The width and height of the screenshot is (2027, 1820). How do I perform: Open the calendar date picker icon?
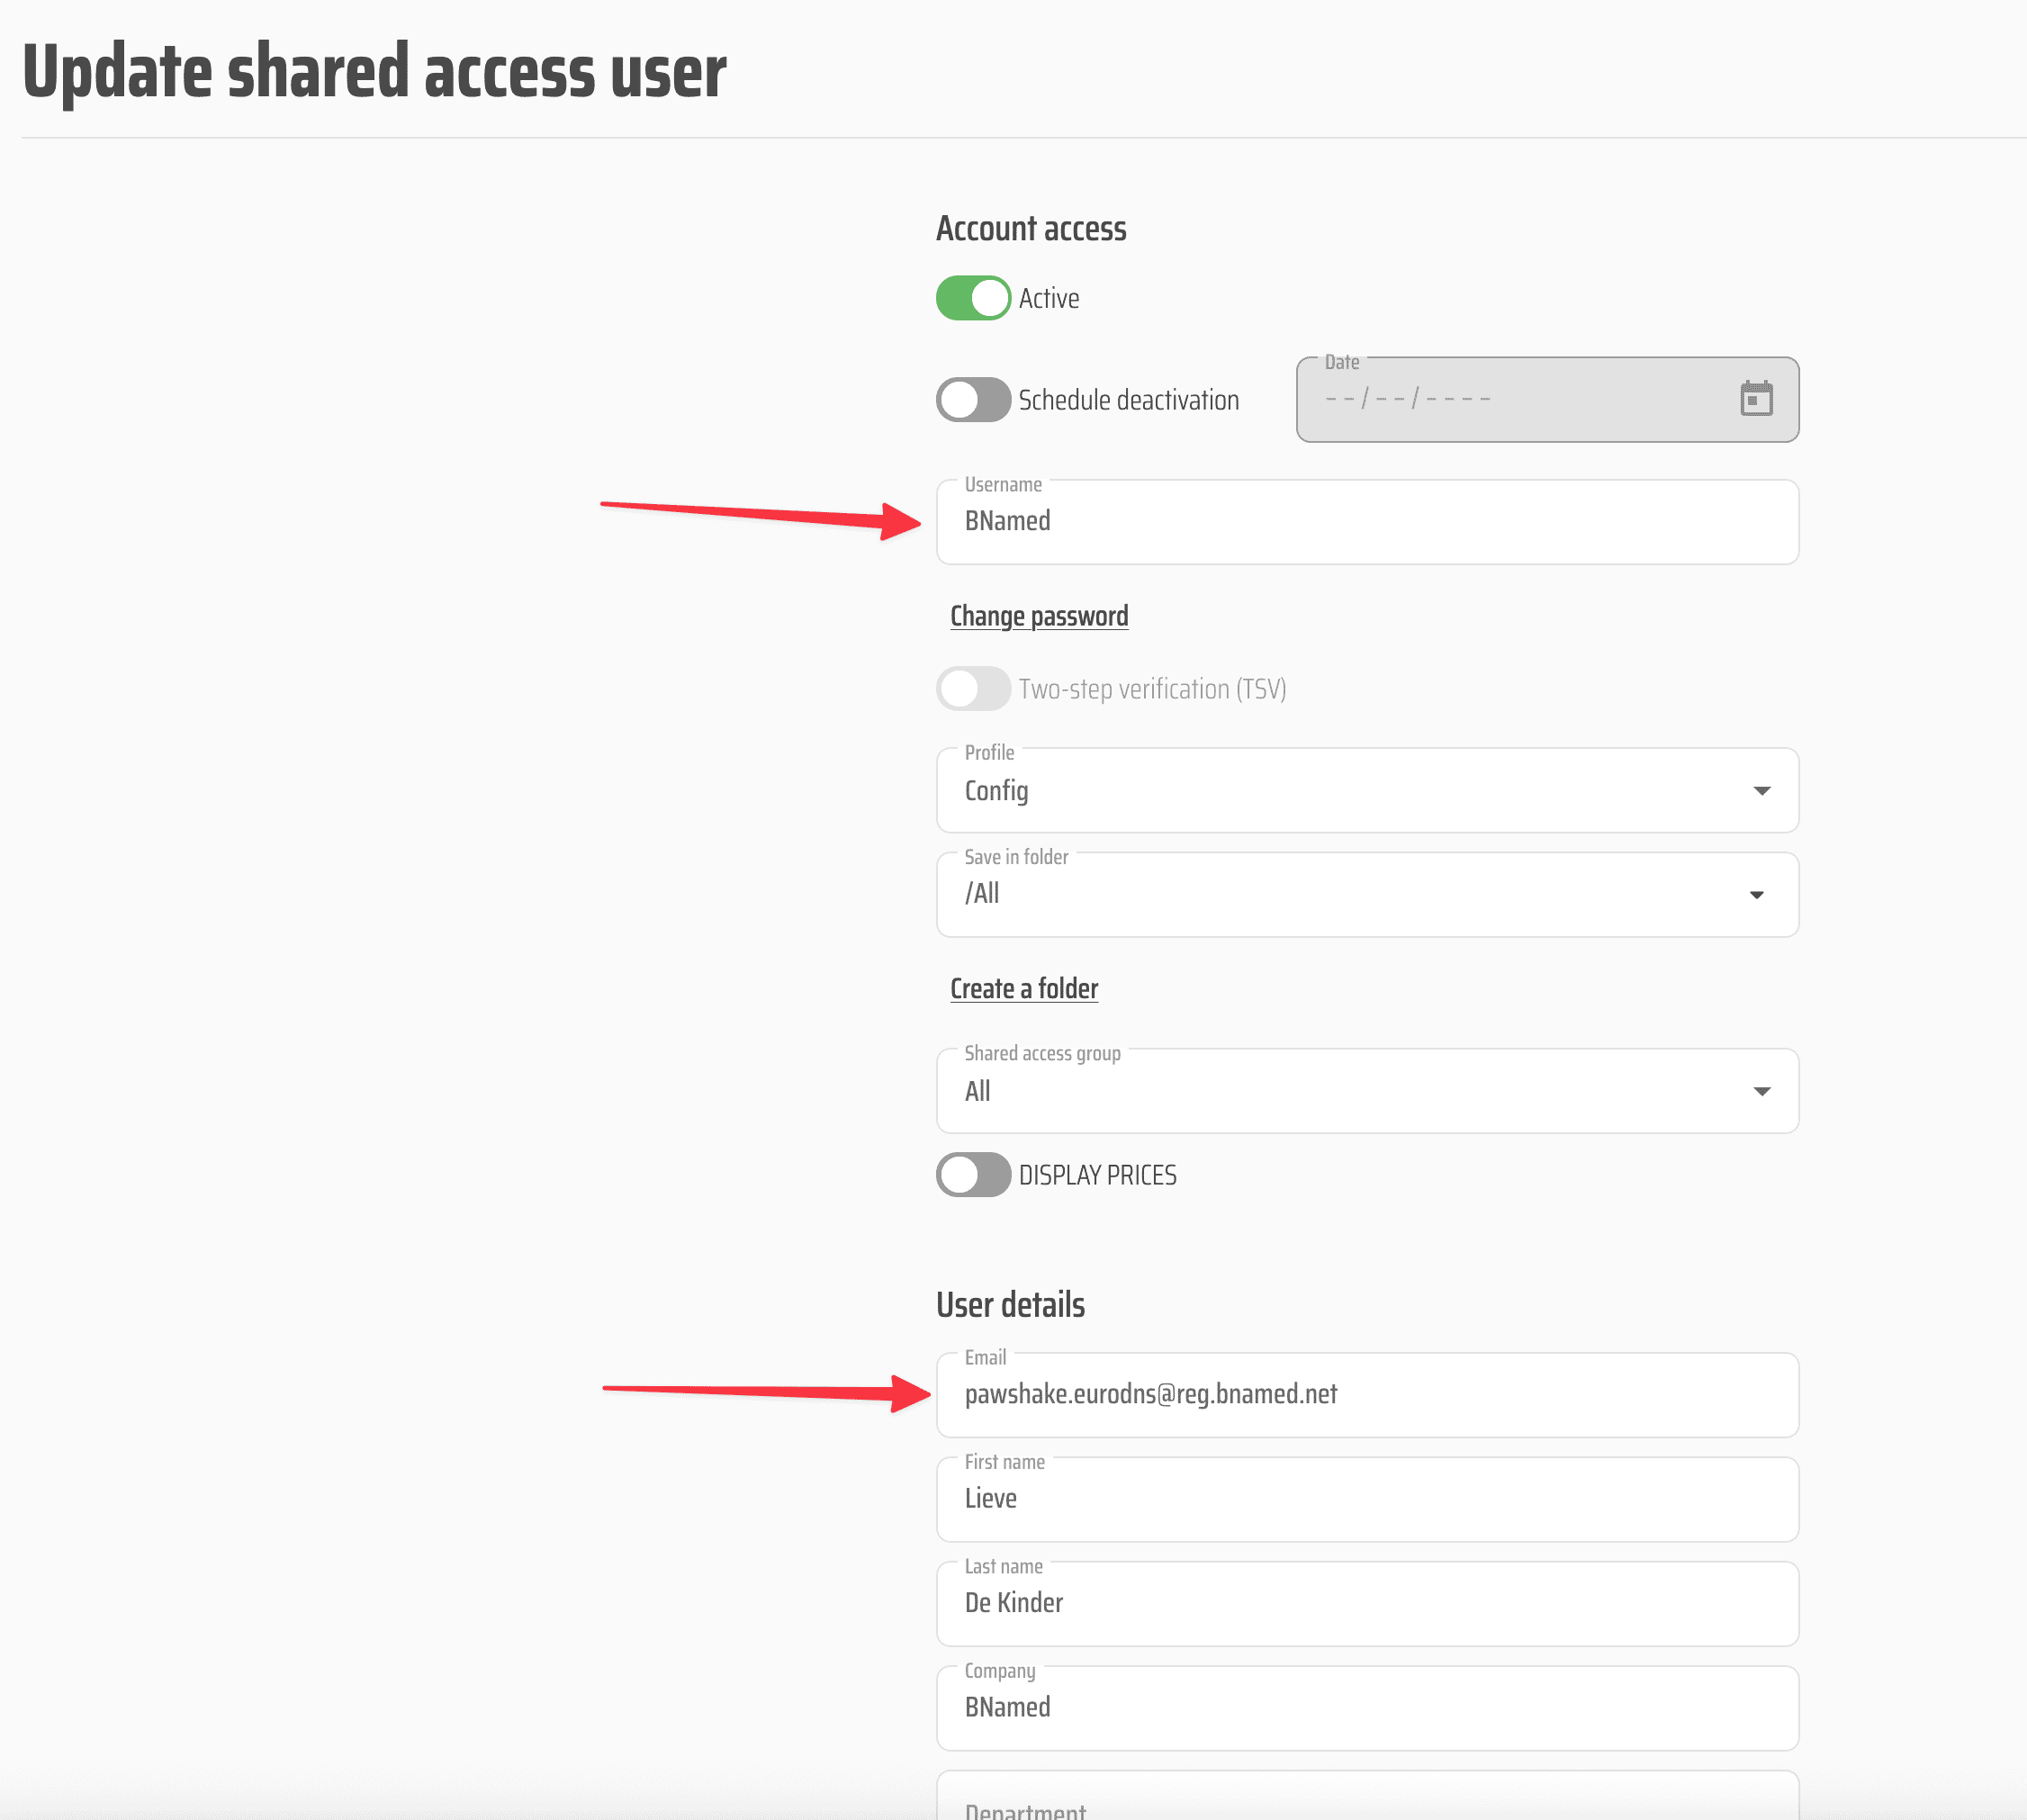click(1755, 399)
